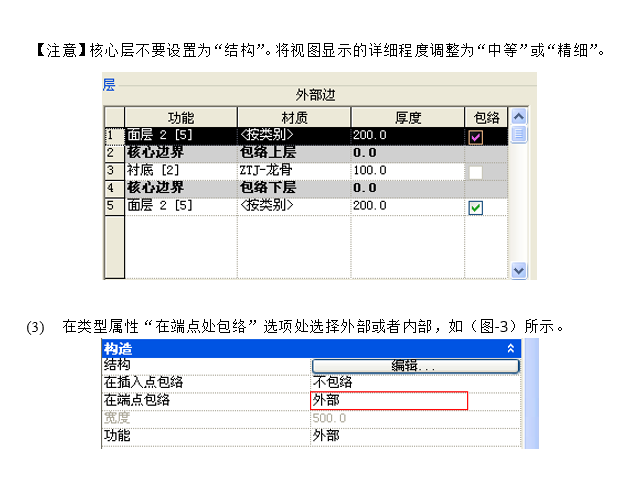
Task: Select the ZTJ-龙骨 material cell
Action: 293,171
